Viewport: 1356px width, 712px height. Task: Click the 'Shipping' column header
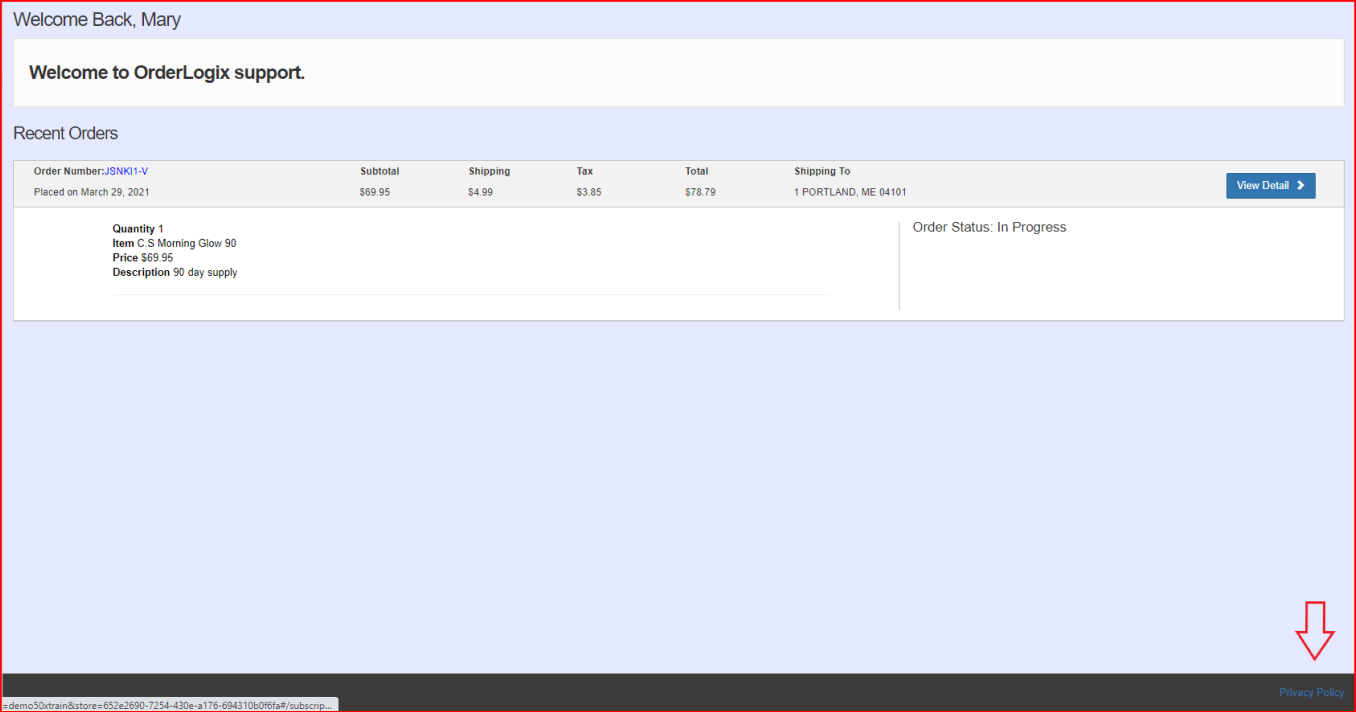(x=489, y=171)
